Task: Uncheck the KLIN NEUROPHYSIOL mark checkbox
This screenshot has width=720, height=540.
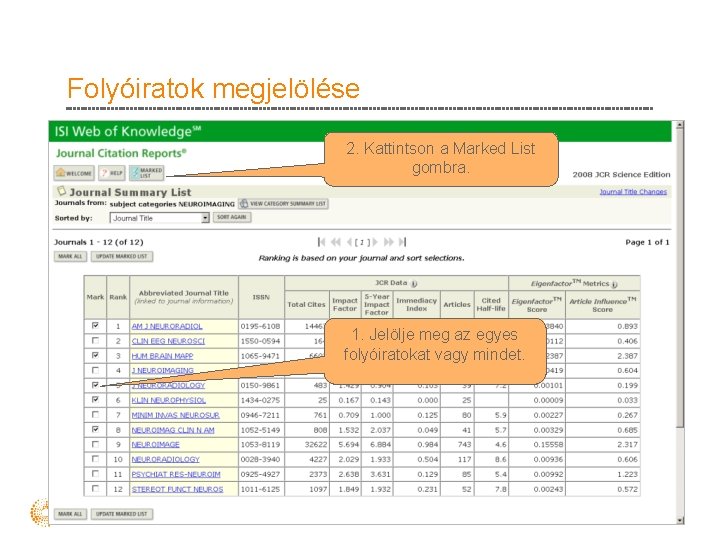Action: pos(96,399)
